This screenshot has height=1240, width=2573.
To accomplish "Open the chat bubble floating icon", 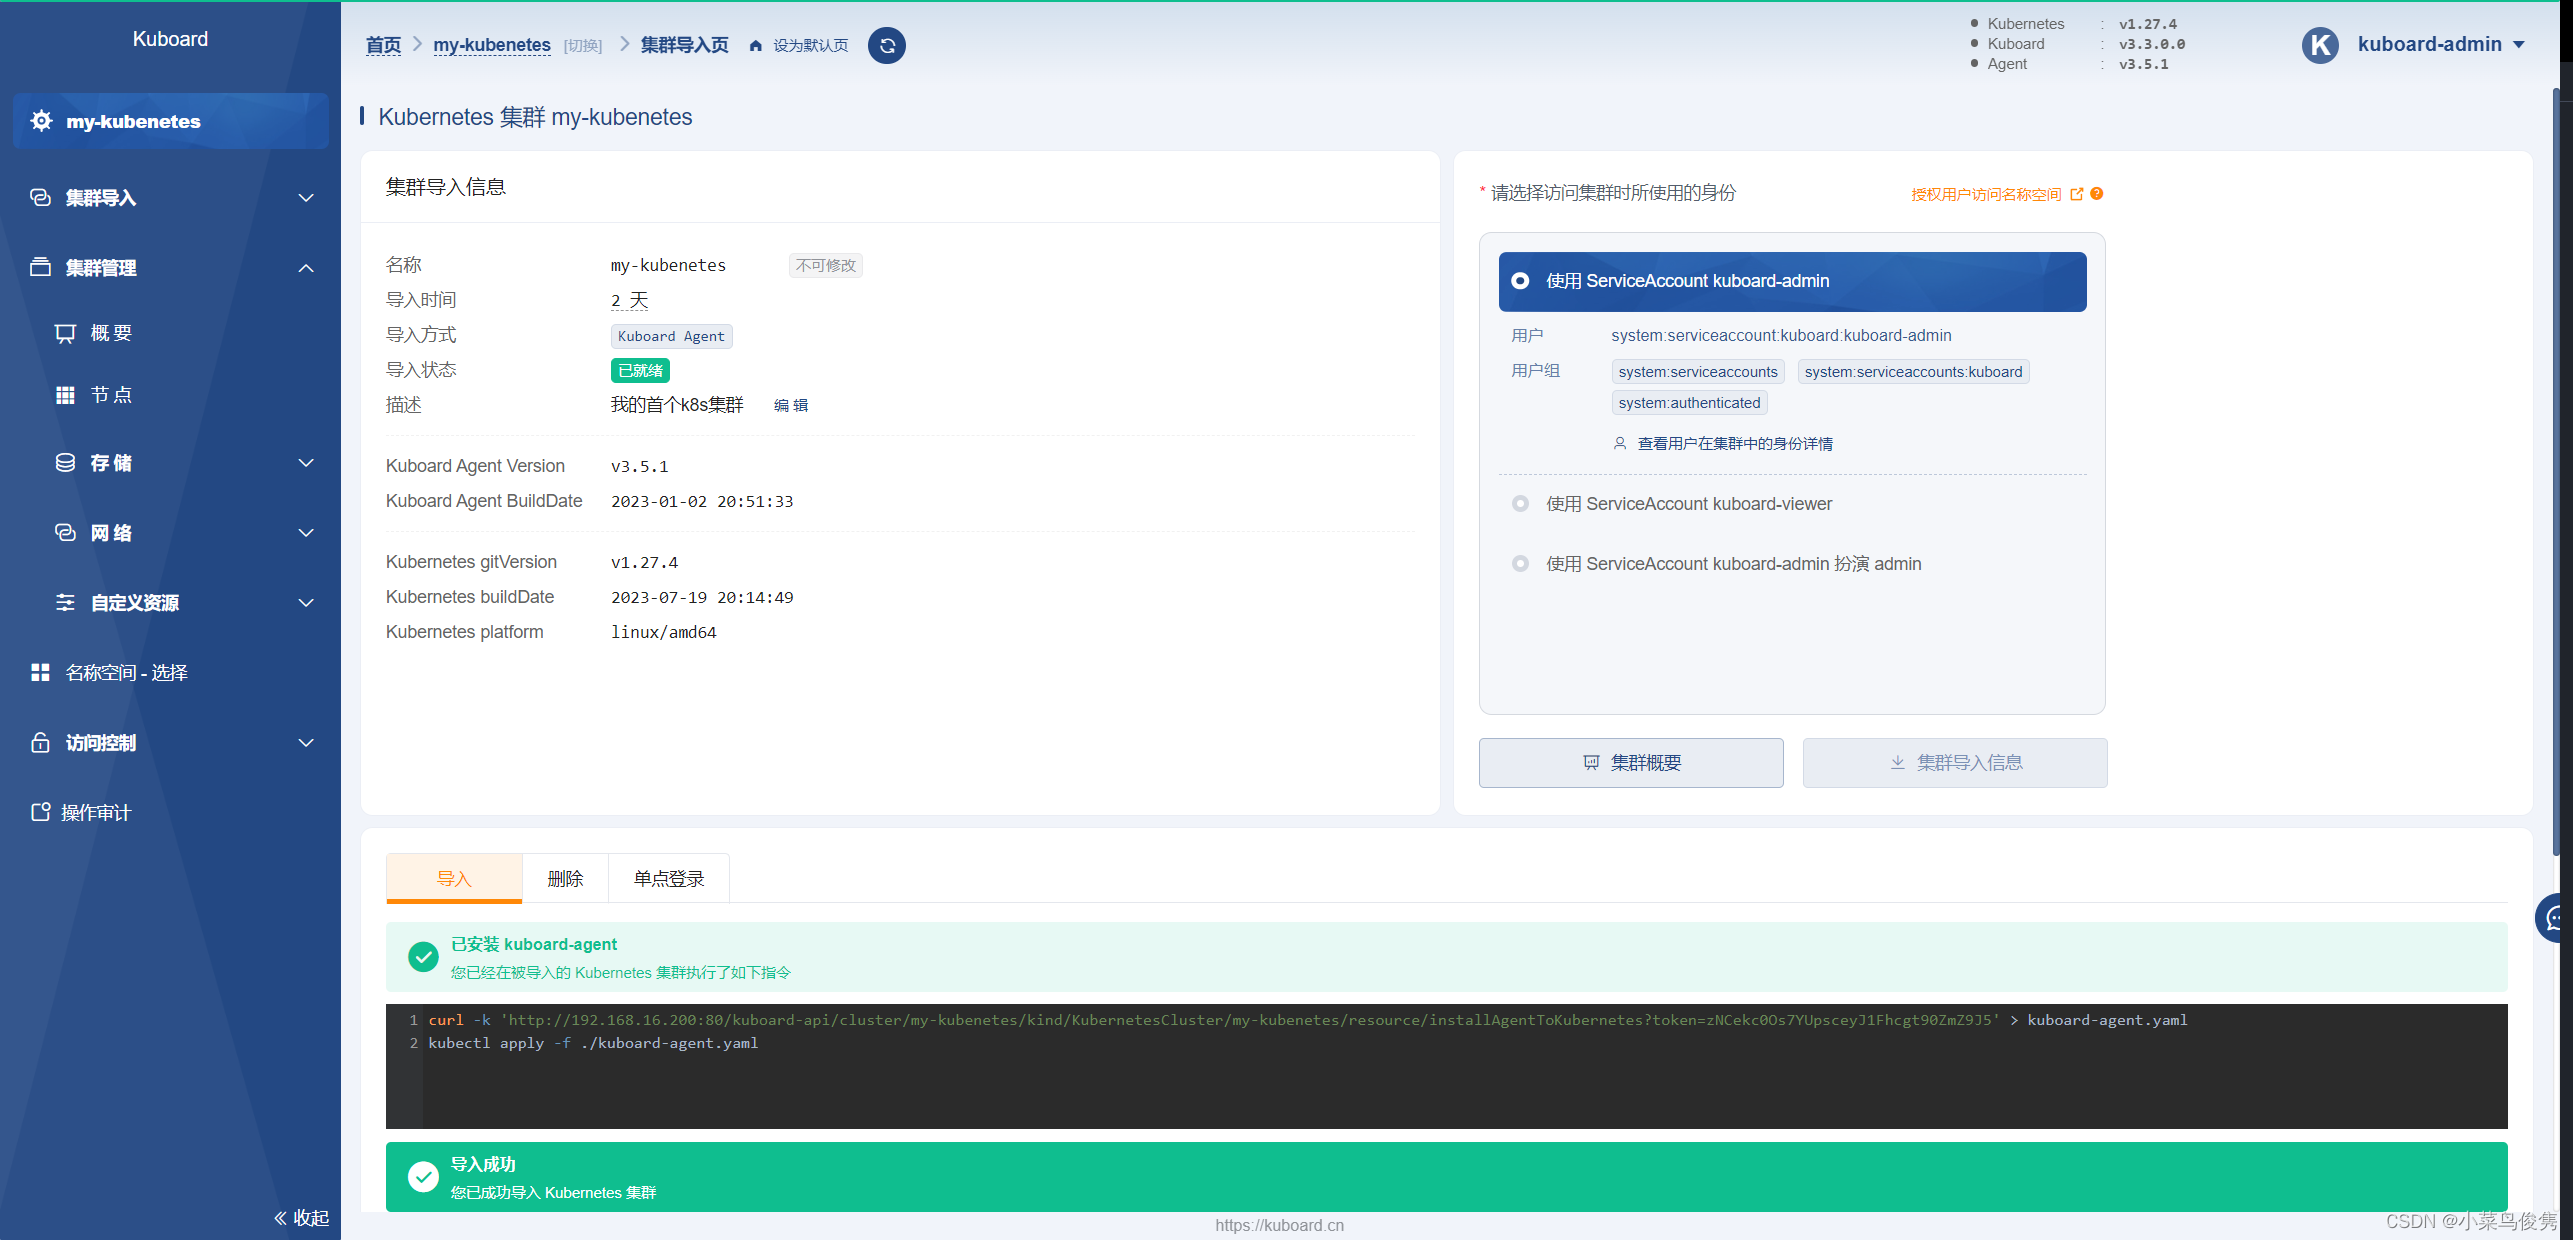I will [x=2553, y=918].
